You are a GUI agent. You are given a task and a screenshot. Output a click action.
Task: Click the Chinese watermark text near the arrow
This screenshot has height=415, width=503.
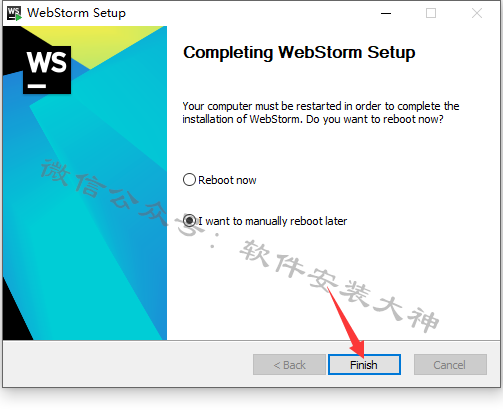(338, 287)
